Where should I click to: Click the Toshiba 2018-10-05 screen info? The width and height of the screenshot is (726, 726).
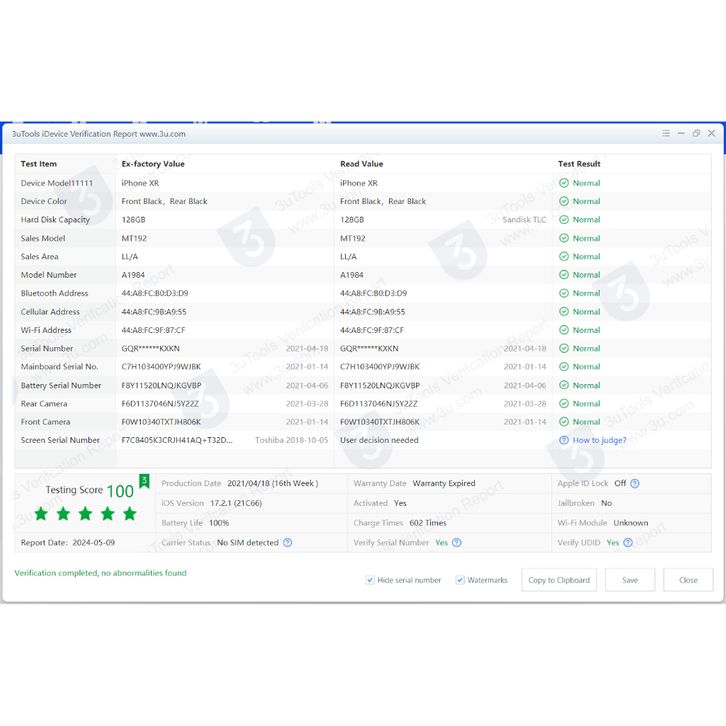pos(292,440)
